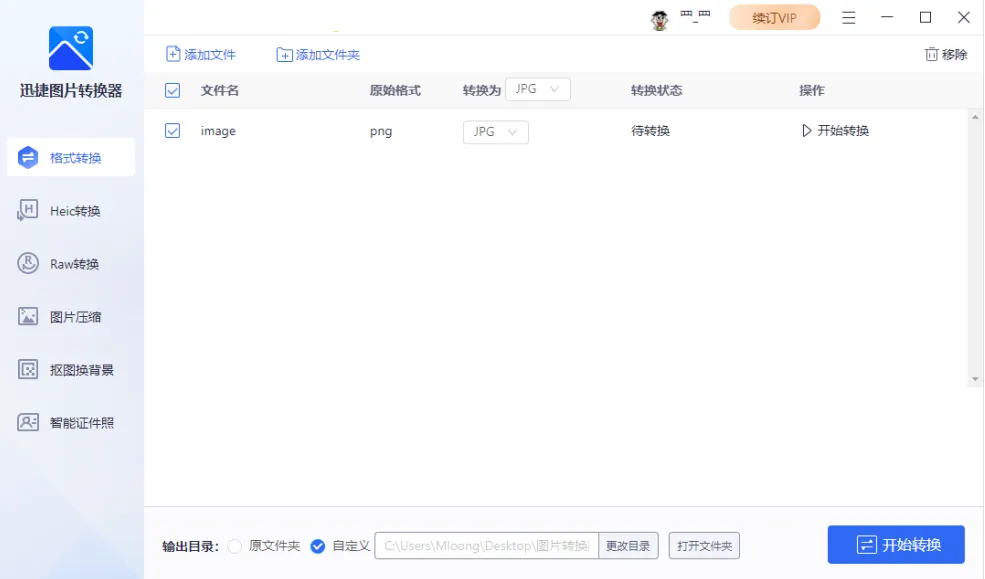Uncheck the image file row checkbox

click(x=172, y=131)
